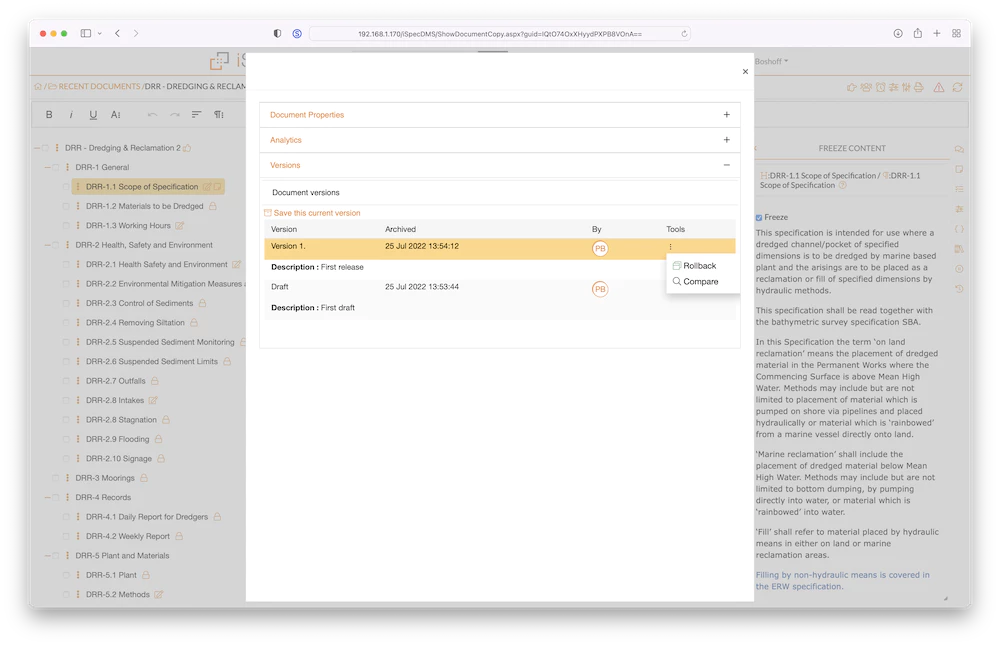Click the warning triangle icon
This screenshot has width=1000, height=646.
coord(939,87)
